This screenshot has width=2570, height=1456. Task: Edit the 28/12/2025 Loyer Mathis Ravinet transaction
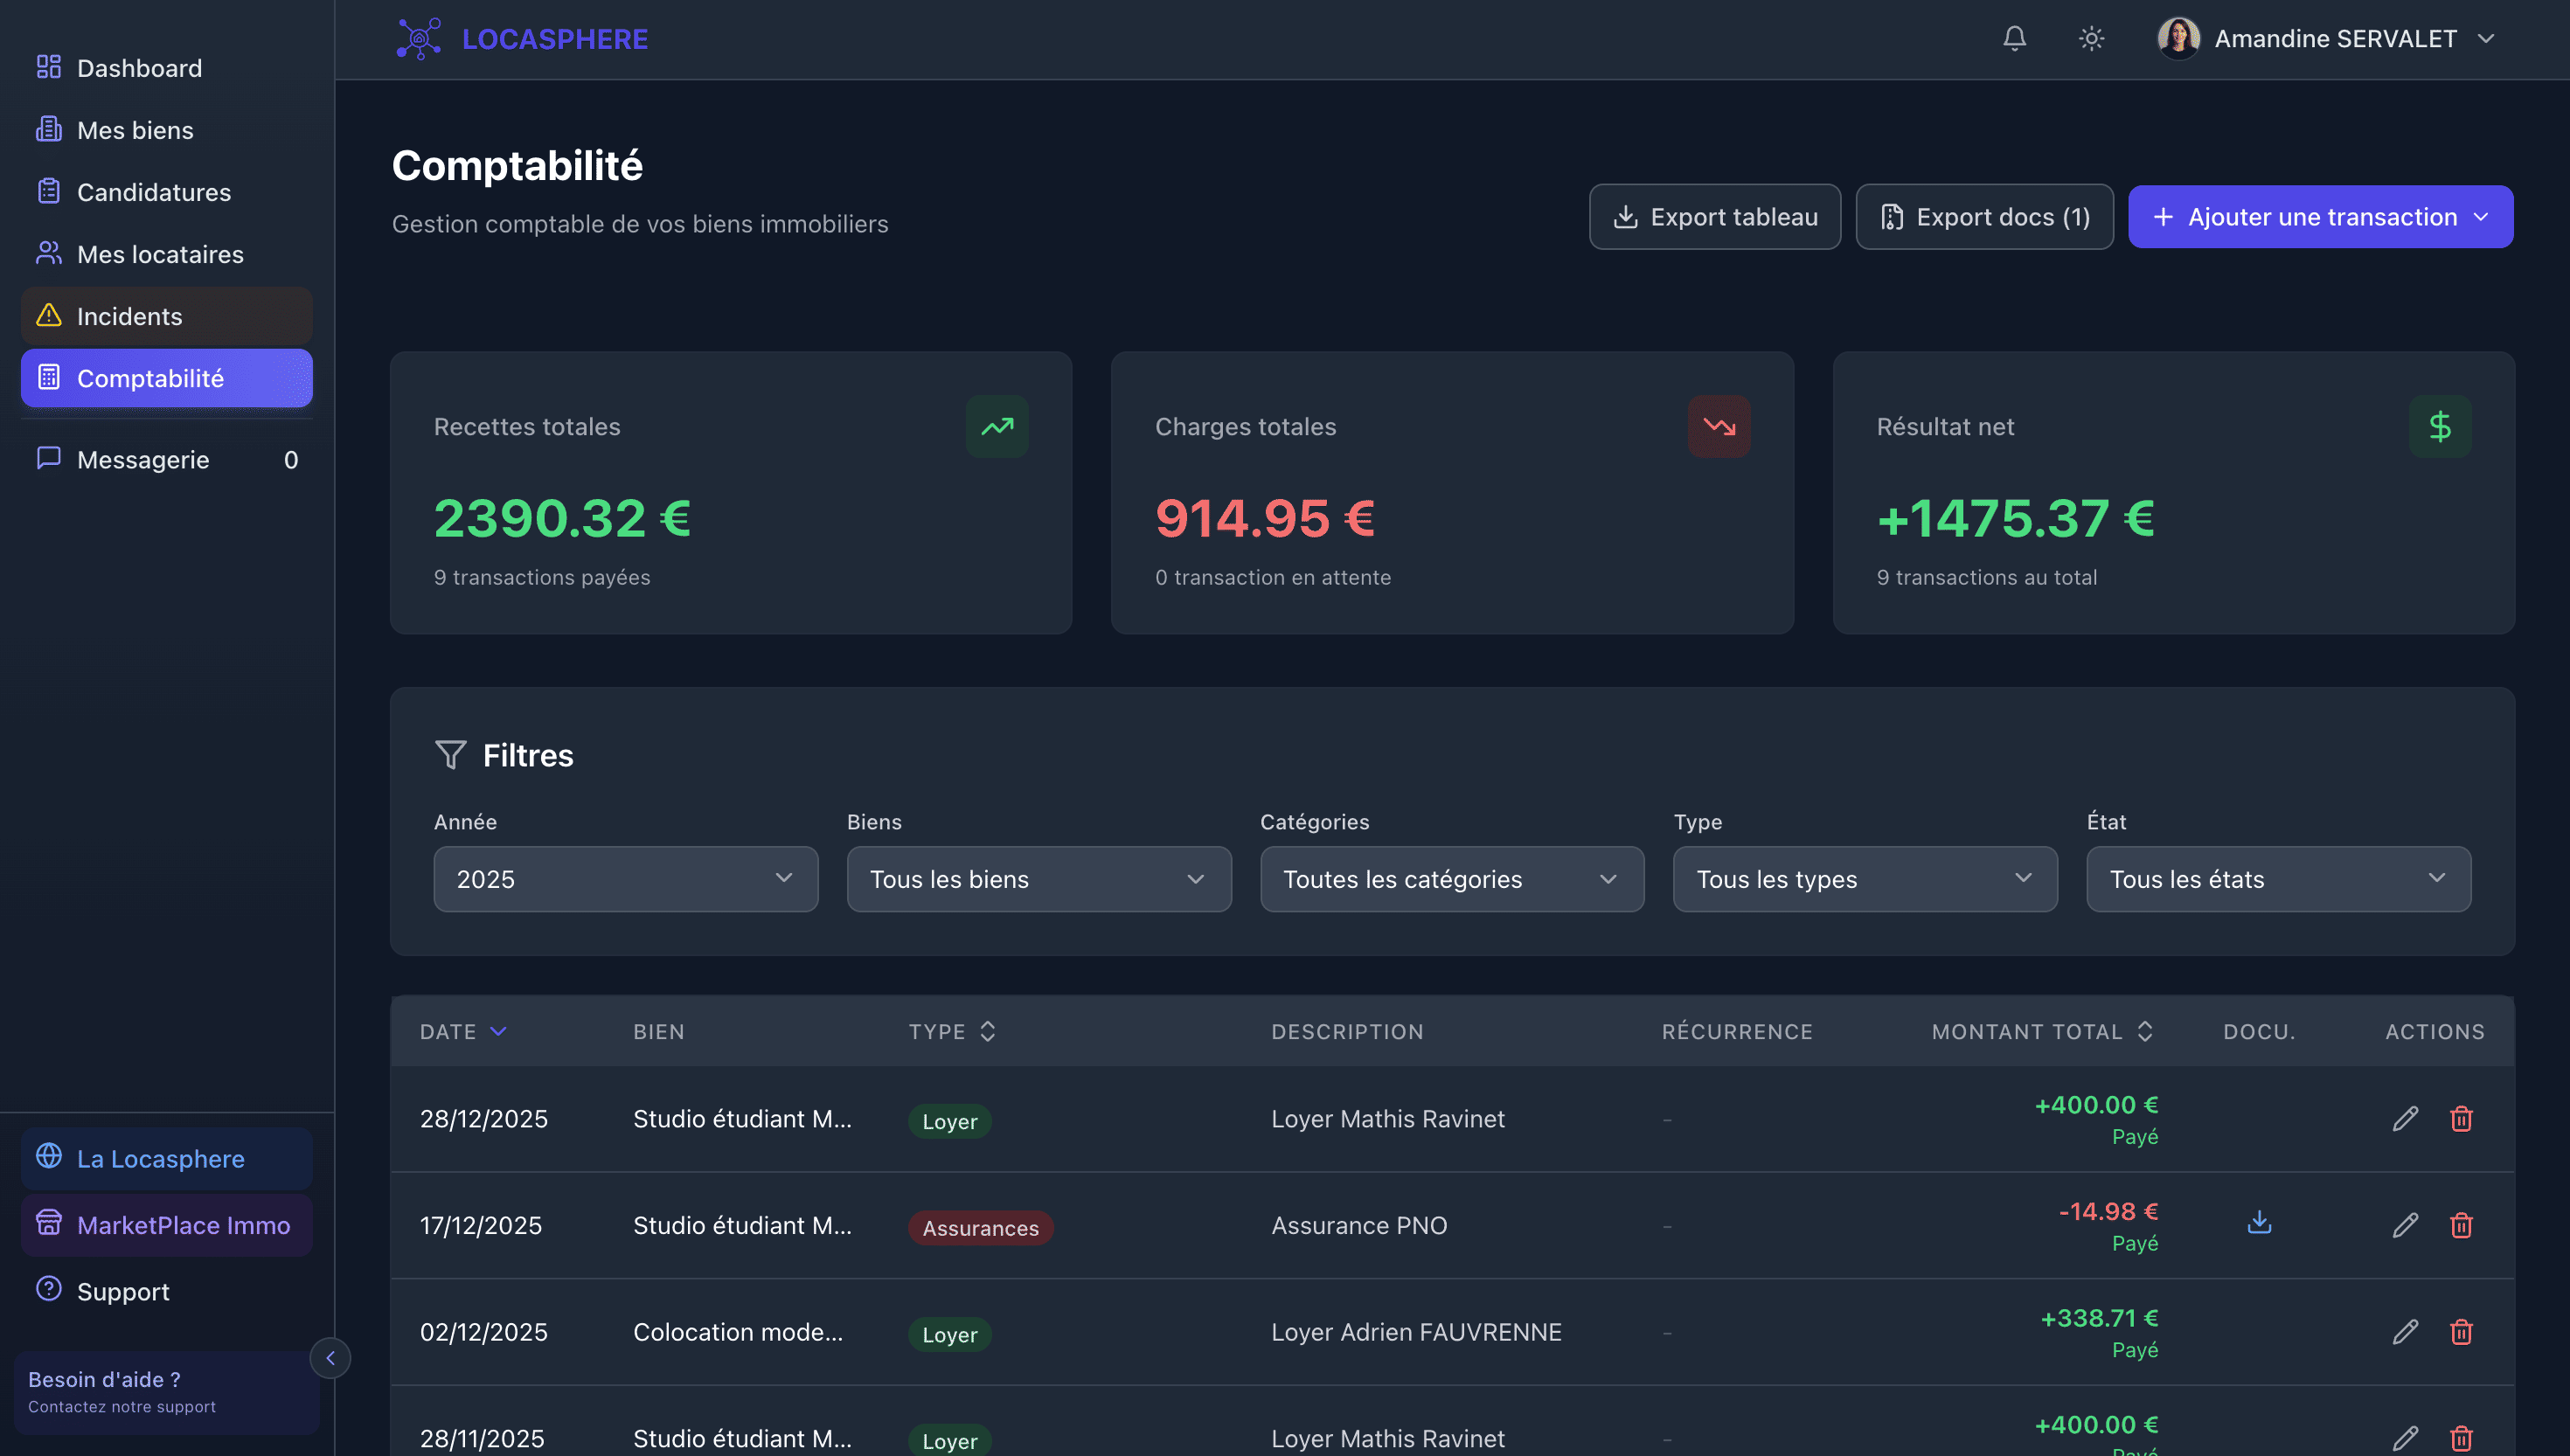[x=2405, y=1118]
